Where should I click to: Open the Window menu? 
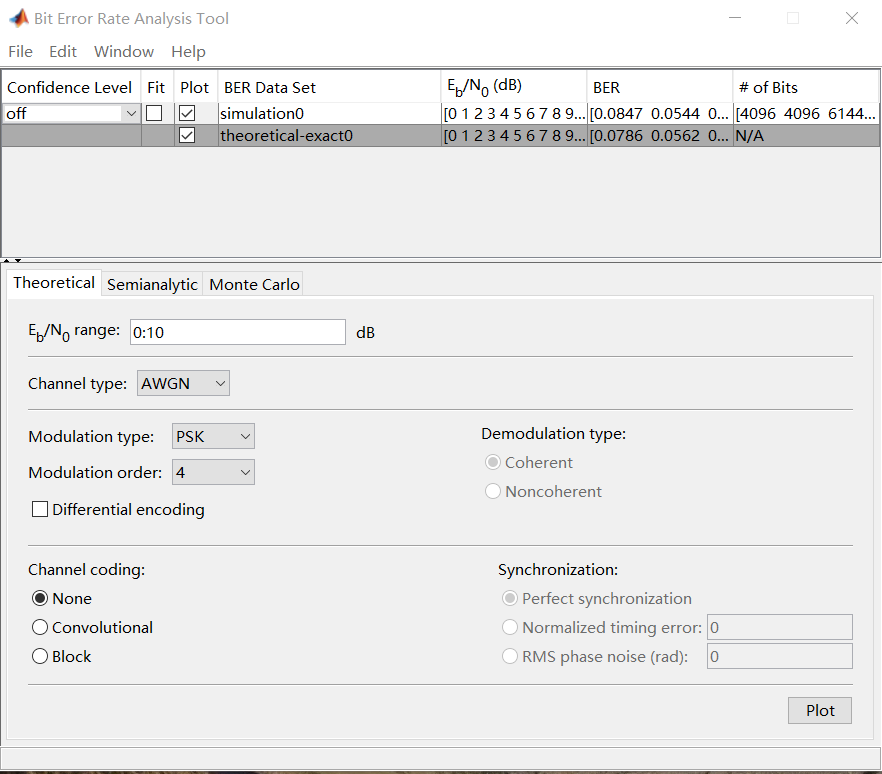124,52
